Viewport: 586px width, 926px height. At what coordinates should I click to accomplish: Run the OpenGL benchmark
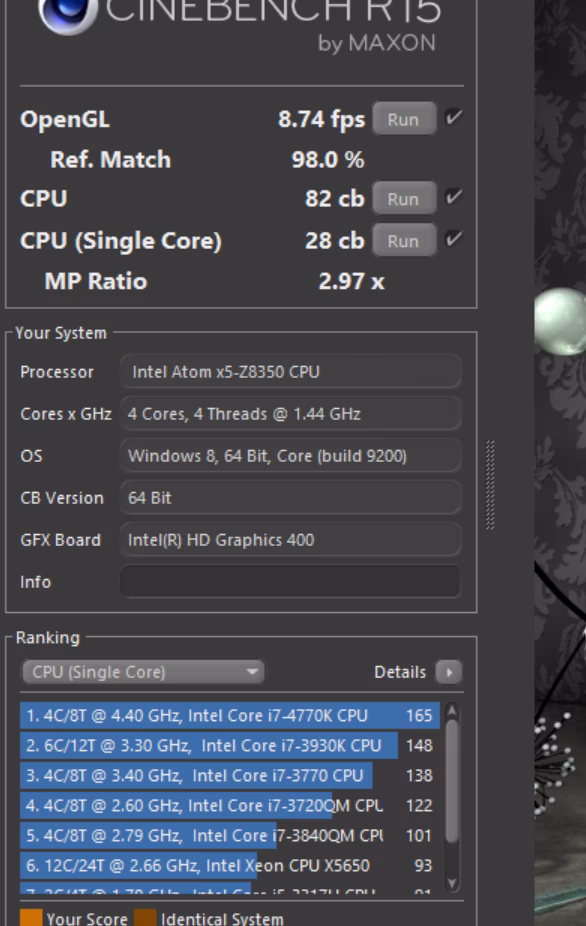click(x=404, y=119)
